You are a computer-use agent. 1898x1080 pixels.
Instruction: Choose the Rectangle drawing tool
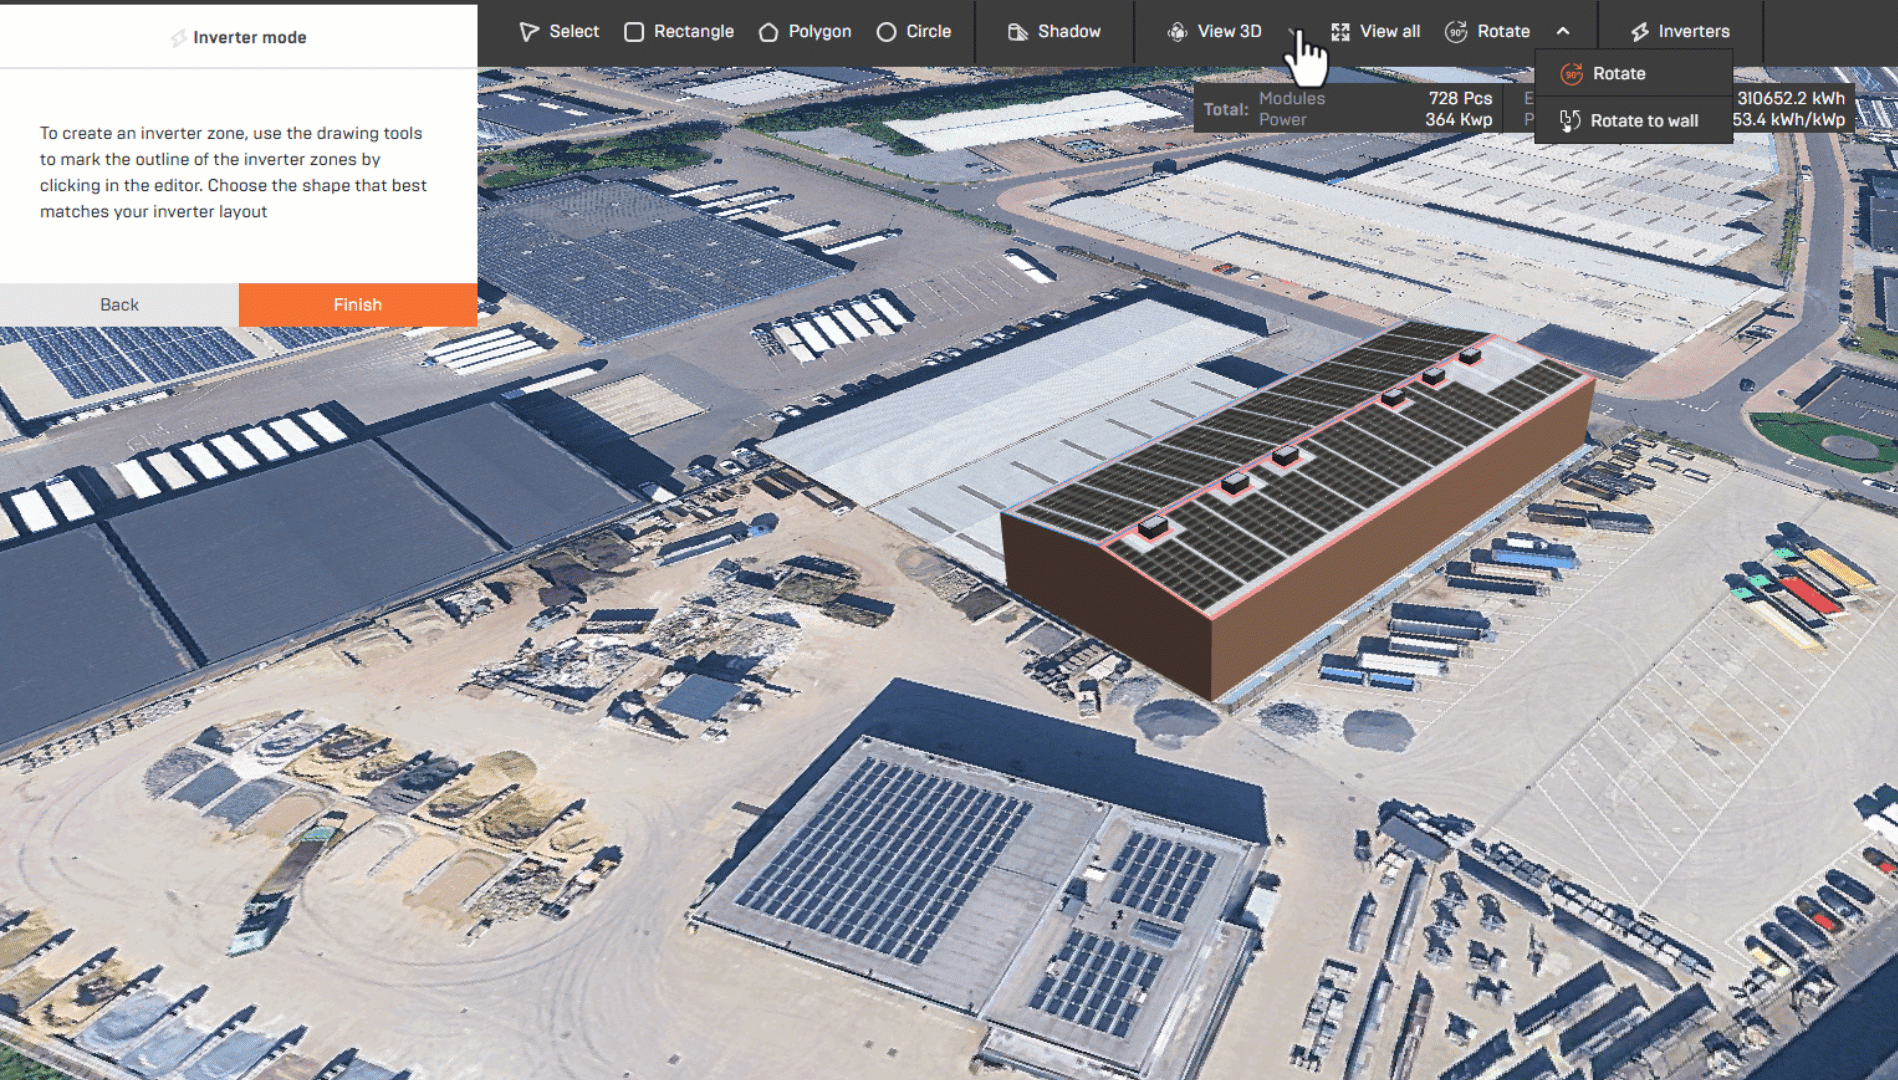coord(679,32)
